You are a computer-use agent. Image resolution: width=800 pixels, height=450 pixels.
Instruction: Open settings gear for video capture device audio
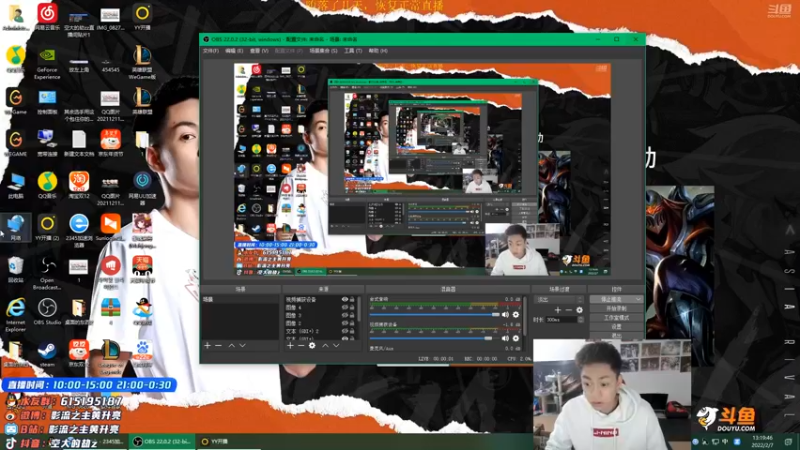516,338
